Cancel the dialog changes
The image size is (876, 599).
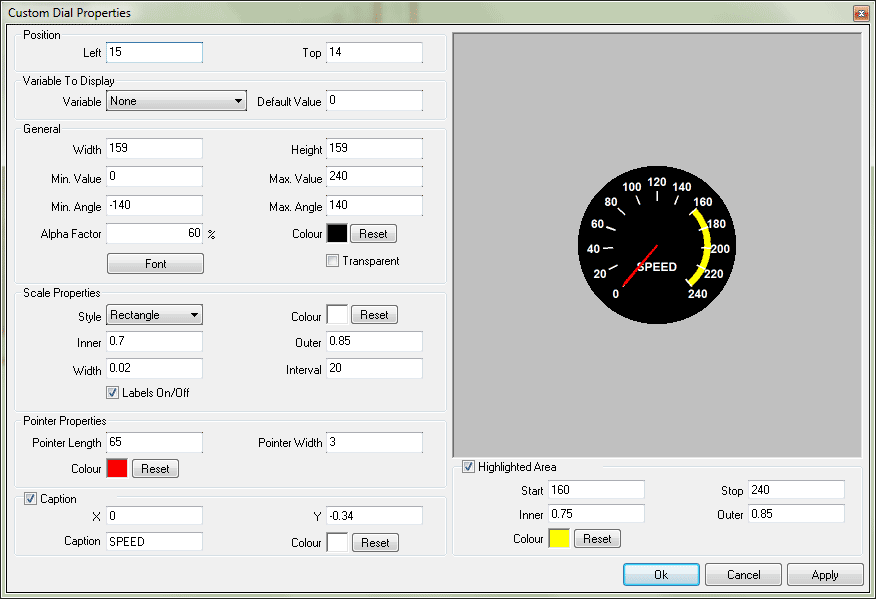point(743,575)
